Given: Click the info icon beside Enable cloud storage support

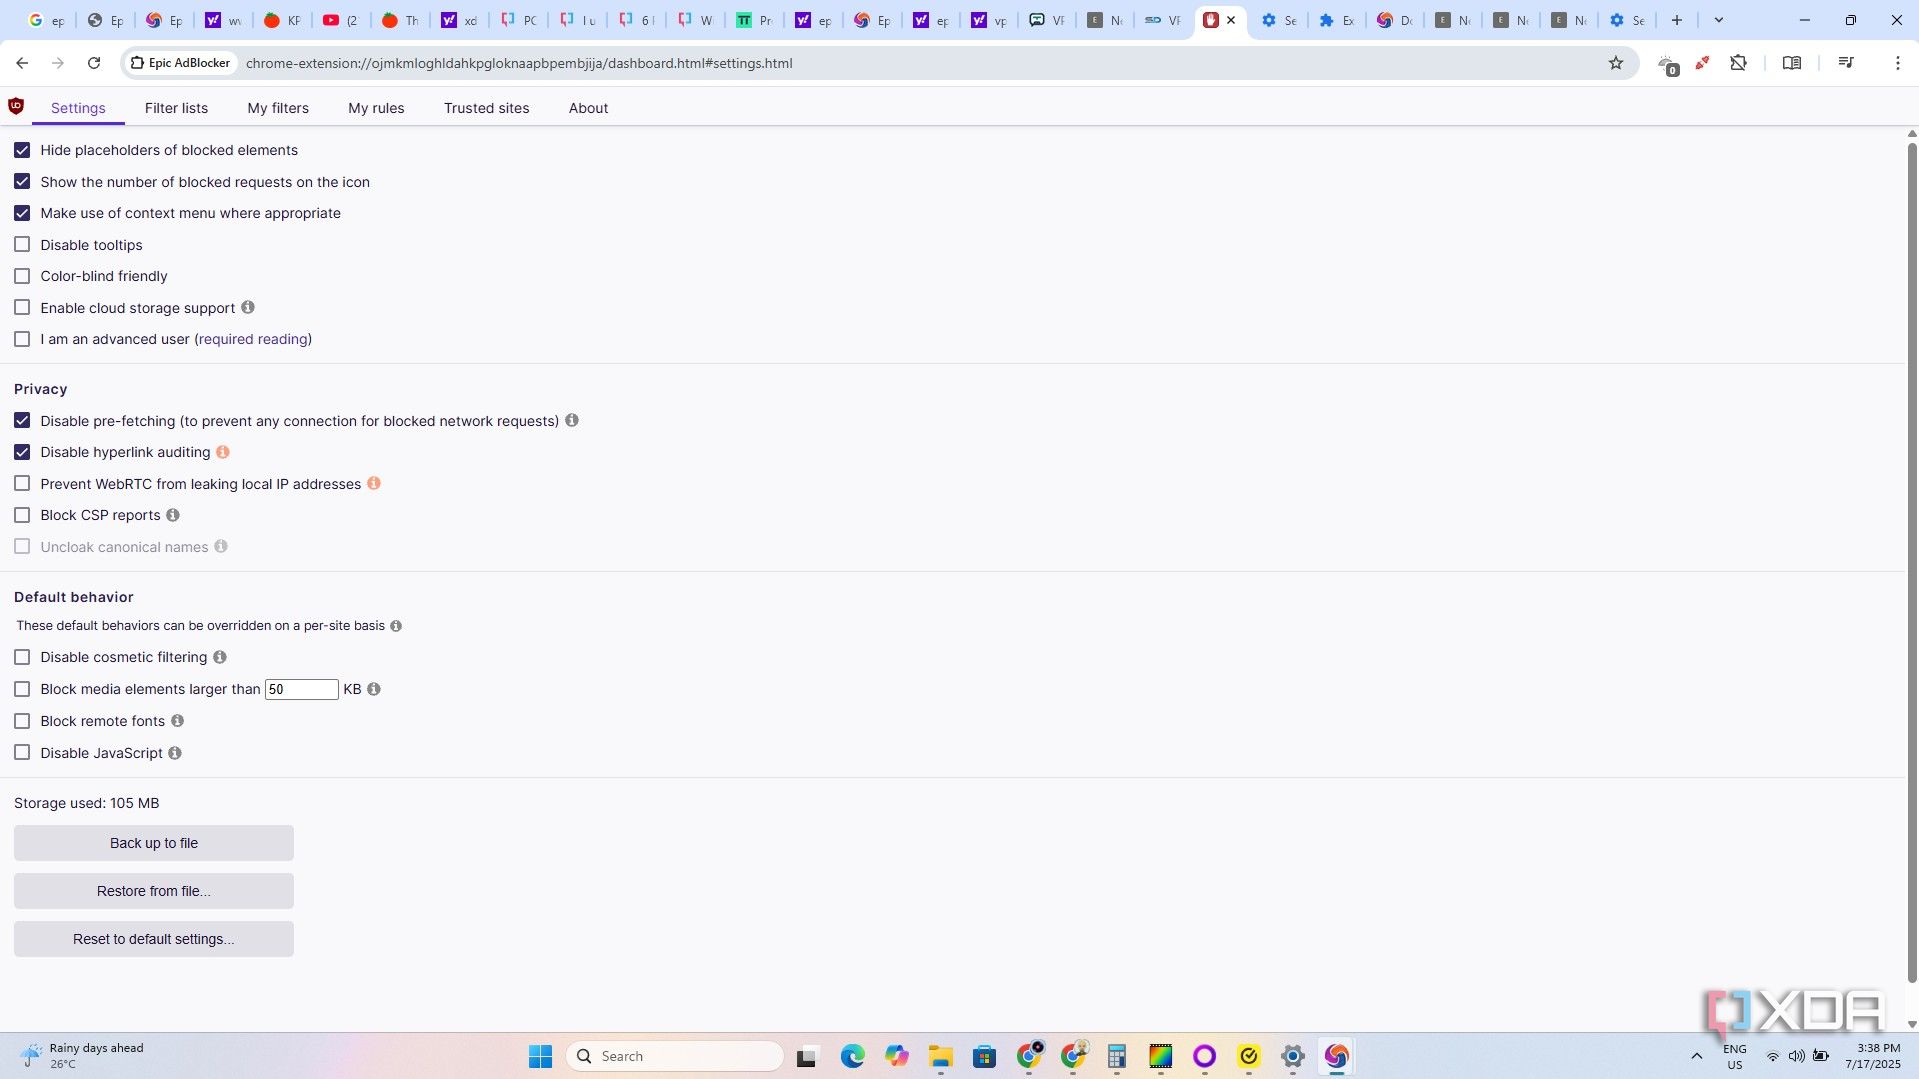Looking at the screenshot, I should pyautogui.click(x=248, y=307).
